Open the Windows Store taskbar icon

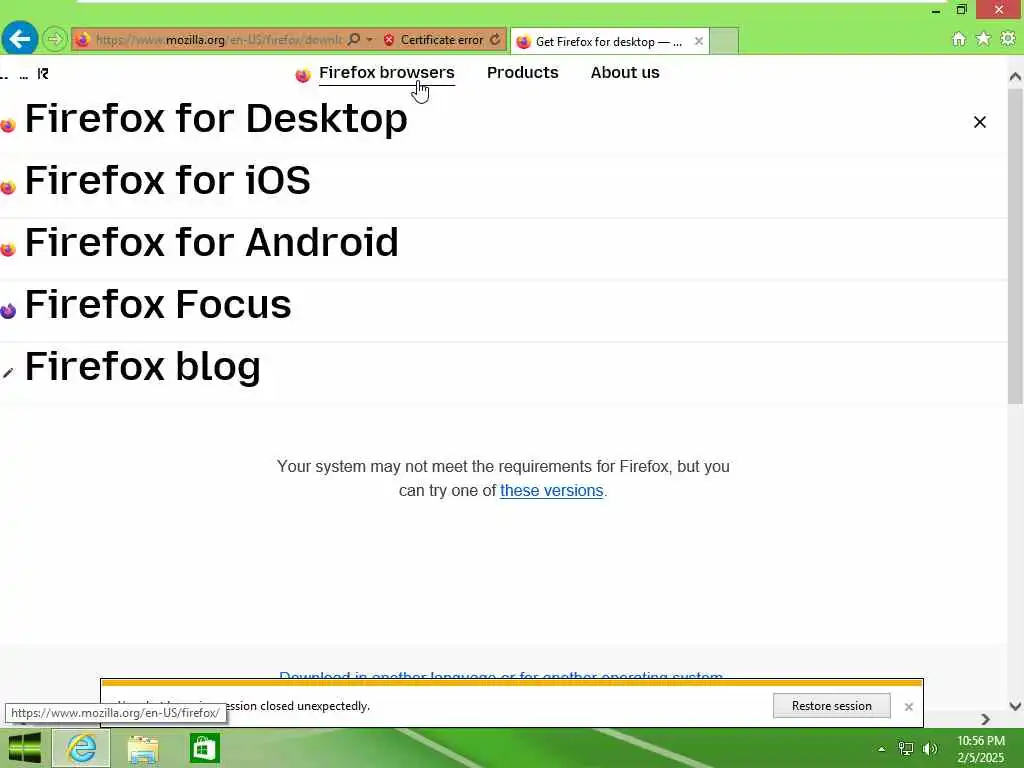pyautogui.click(x=204, y=748)
